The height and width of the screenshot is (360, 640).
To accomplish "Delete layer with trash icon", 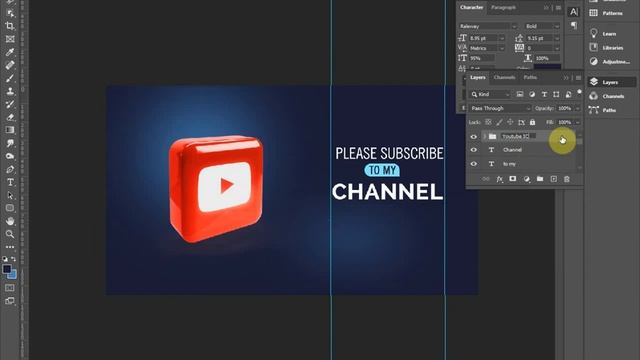I will point(567,179).
